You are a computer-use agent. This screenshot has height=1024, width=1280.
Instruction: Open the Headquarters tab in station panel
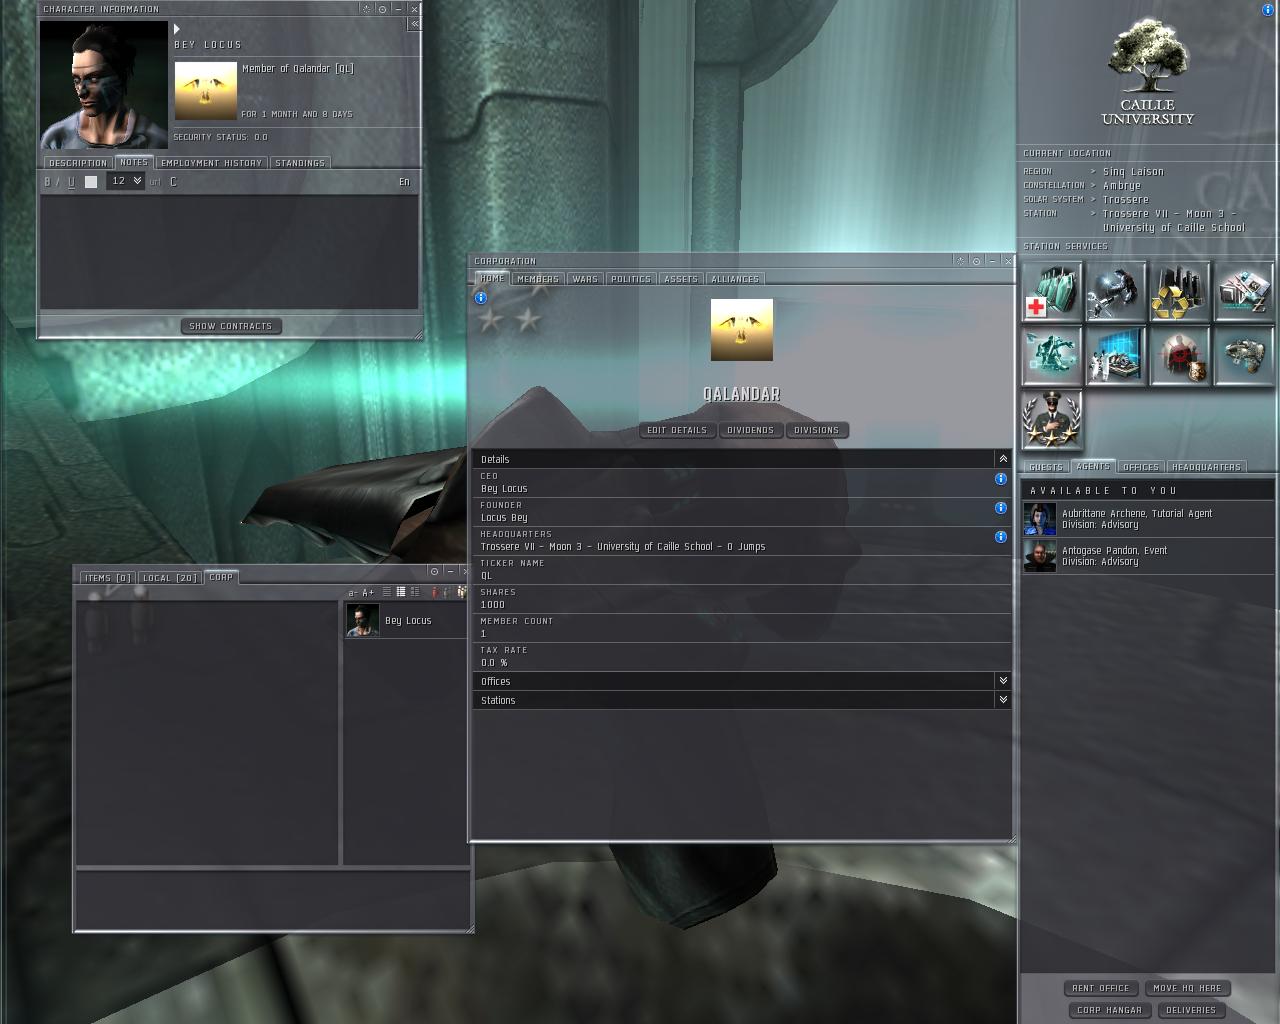[x=1206, y=467]
